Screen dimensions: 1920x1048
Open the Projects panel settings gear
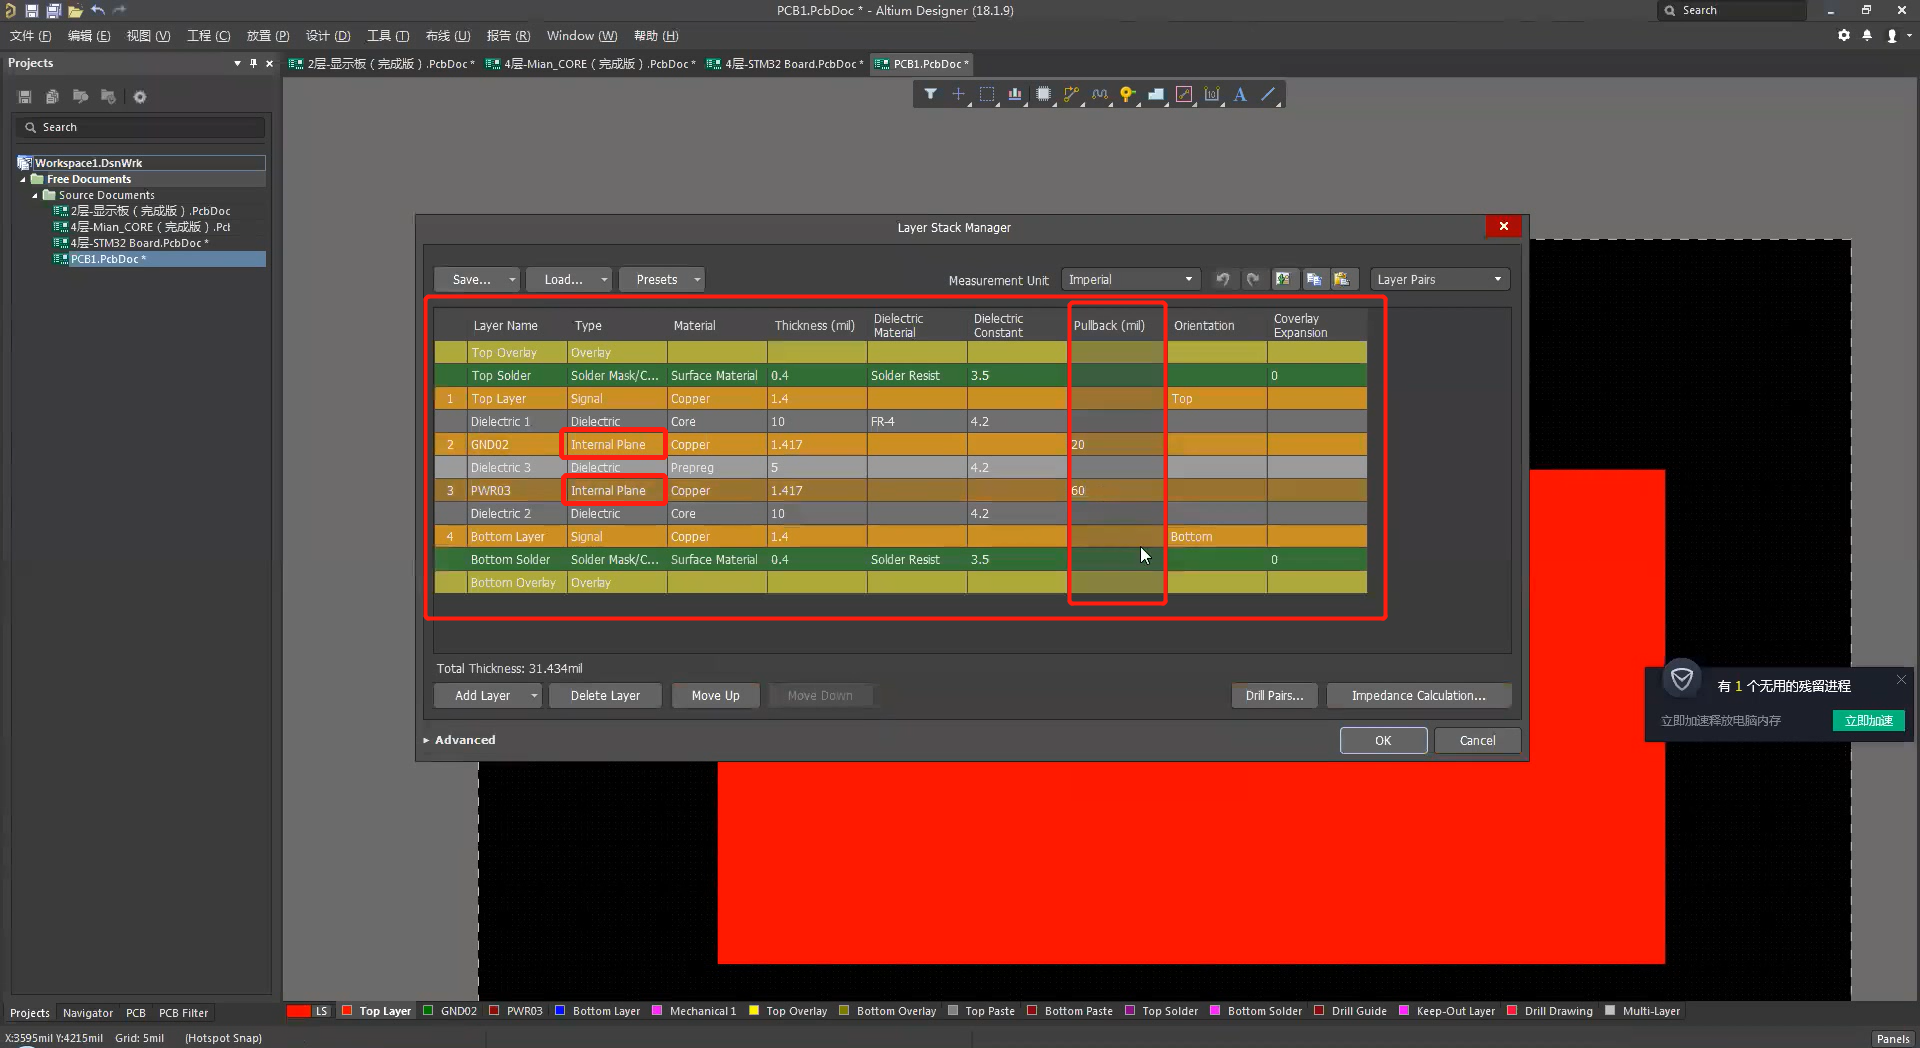[140, 97]
